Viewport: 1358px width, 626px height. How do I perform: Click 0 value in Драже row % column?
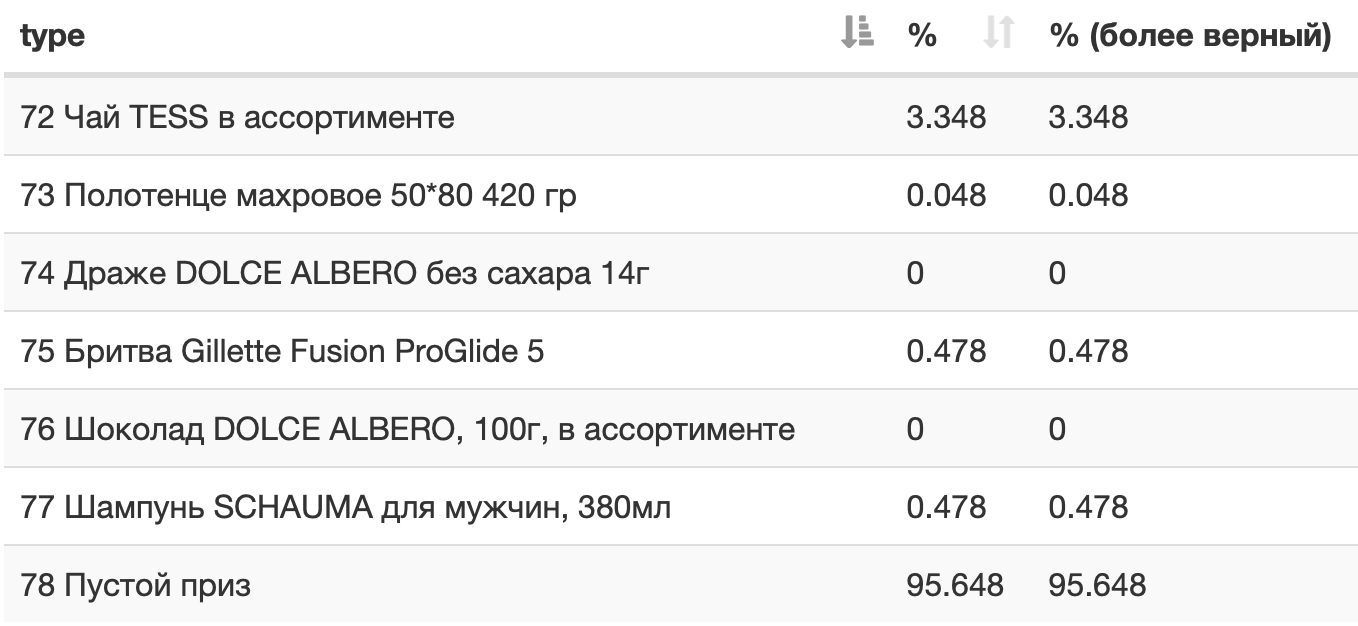[916, 273]
